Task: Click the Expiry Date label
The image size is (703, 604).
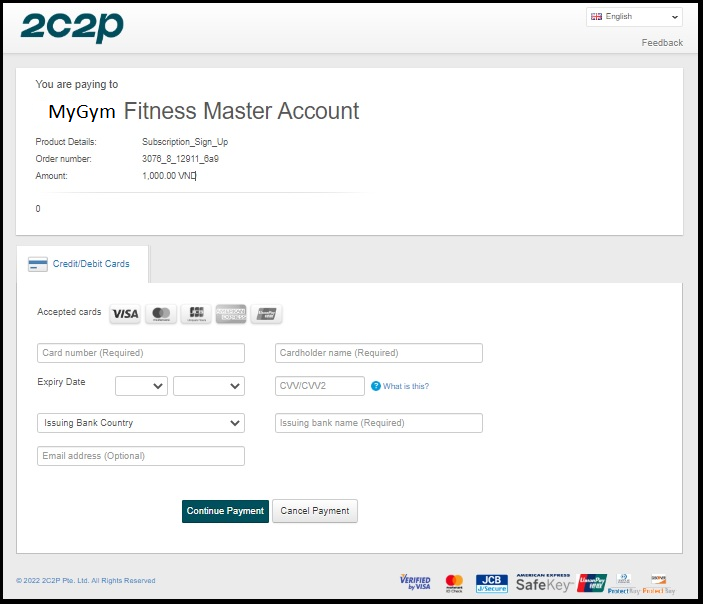Action: click(61, 382)
